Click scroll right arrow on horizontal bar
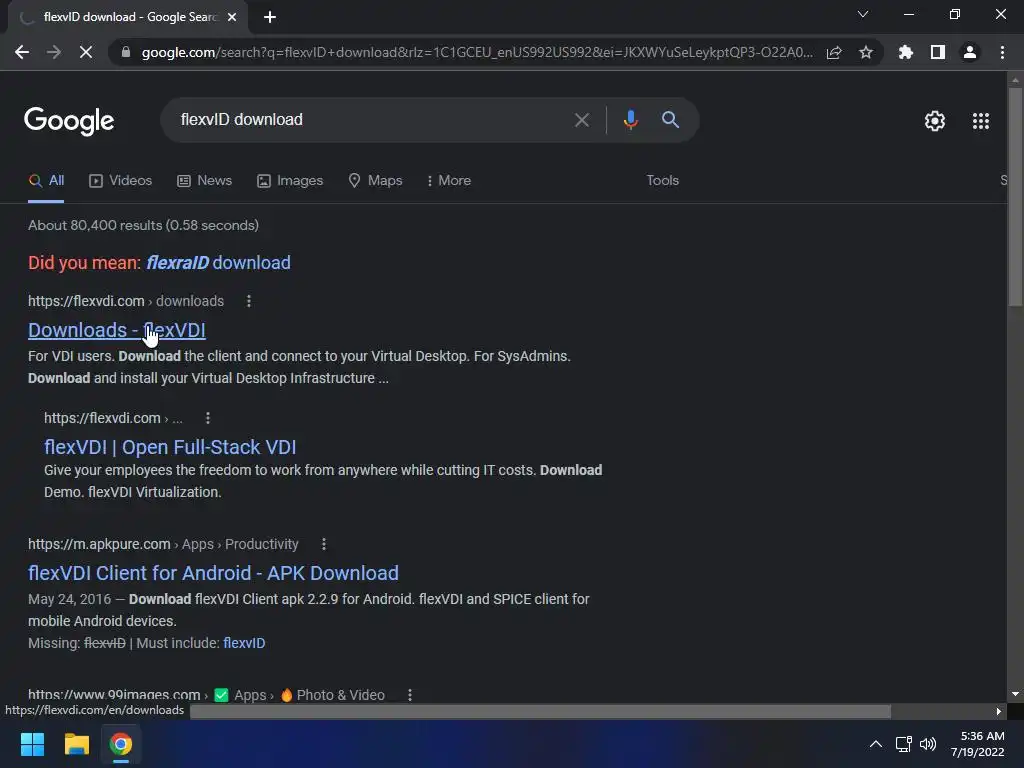The image size is (1024, 768). pyautogui.click(x=999, y=711)
